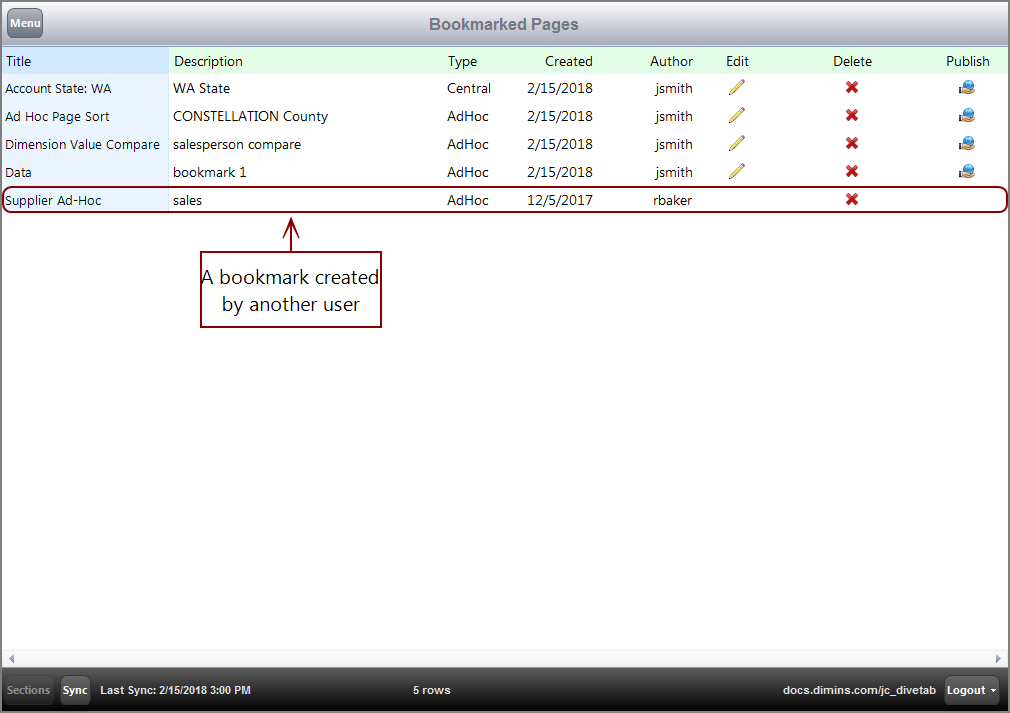Viewport: 1010px width, 713px height.
Task: Edit the Account State: WA bookmark
Action: pos(737,88)
